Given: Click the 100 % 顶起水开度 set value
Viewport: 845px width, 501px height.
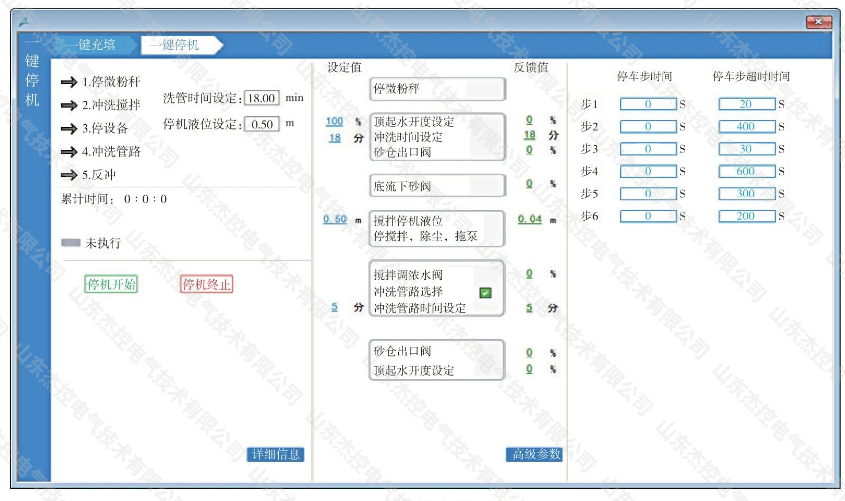Looking at the screenshot, I should (x=335, y=122).
